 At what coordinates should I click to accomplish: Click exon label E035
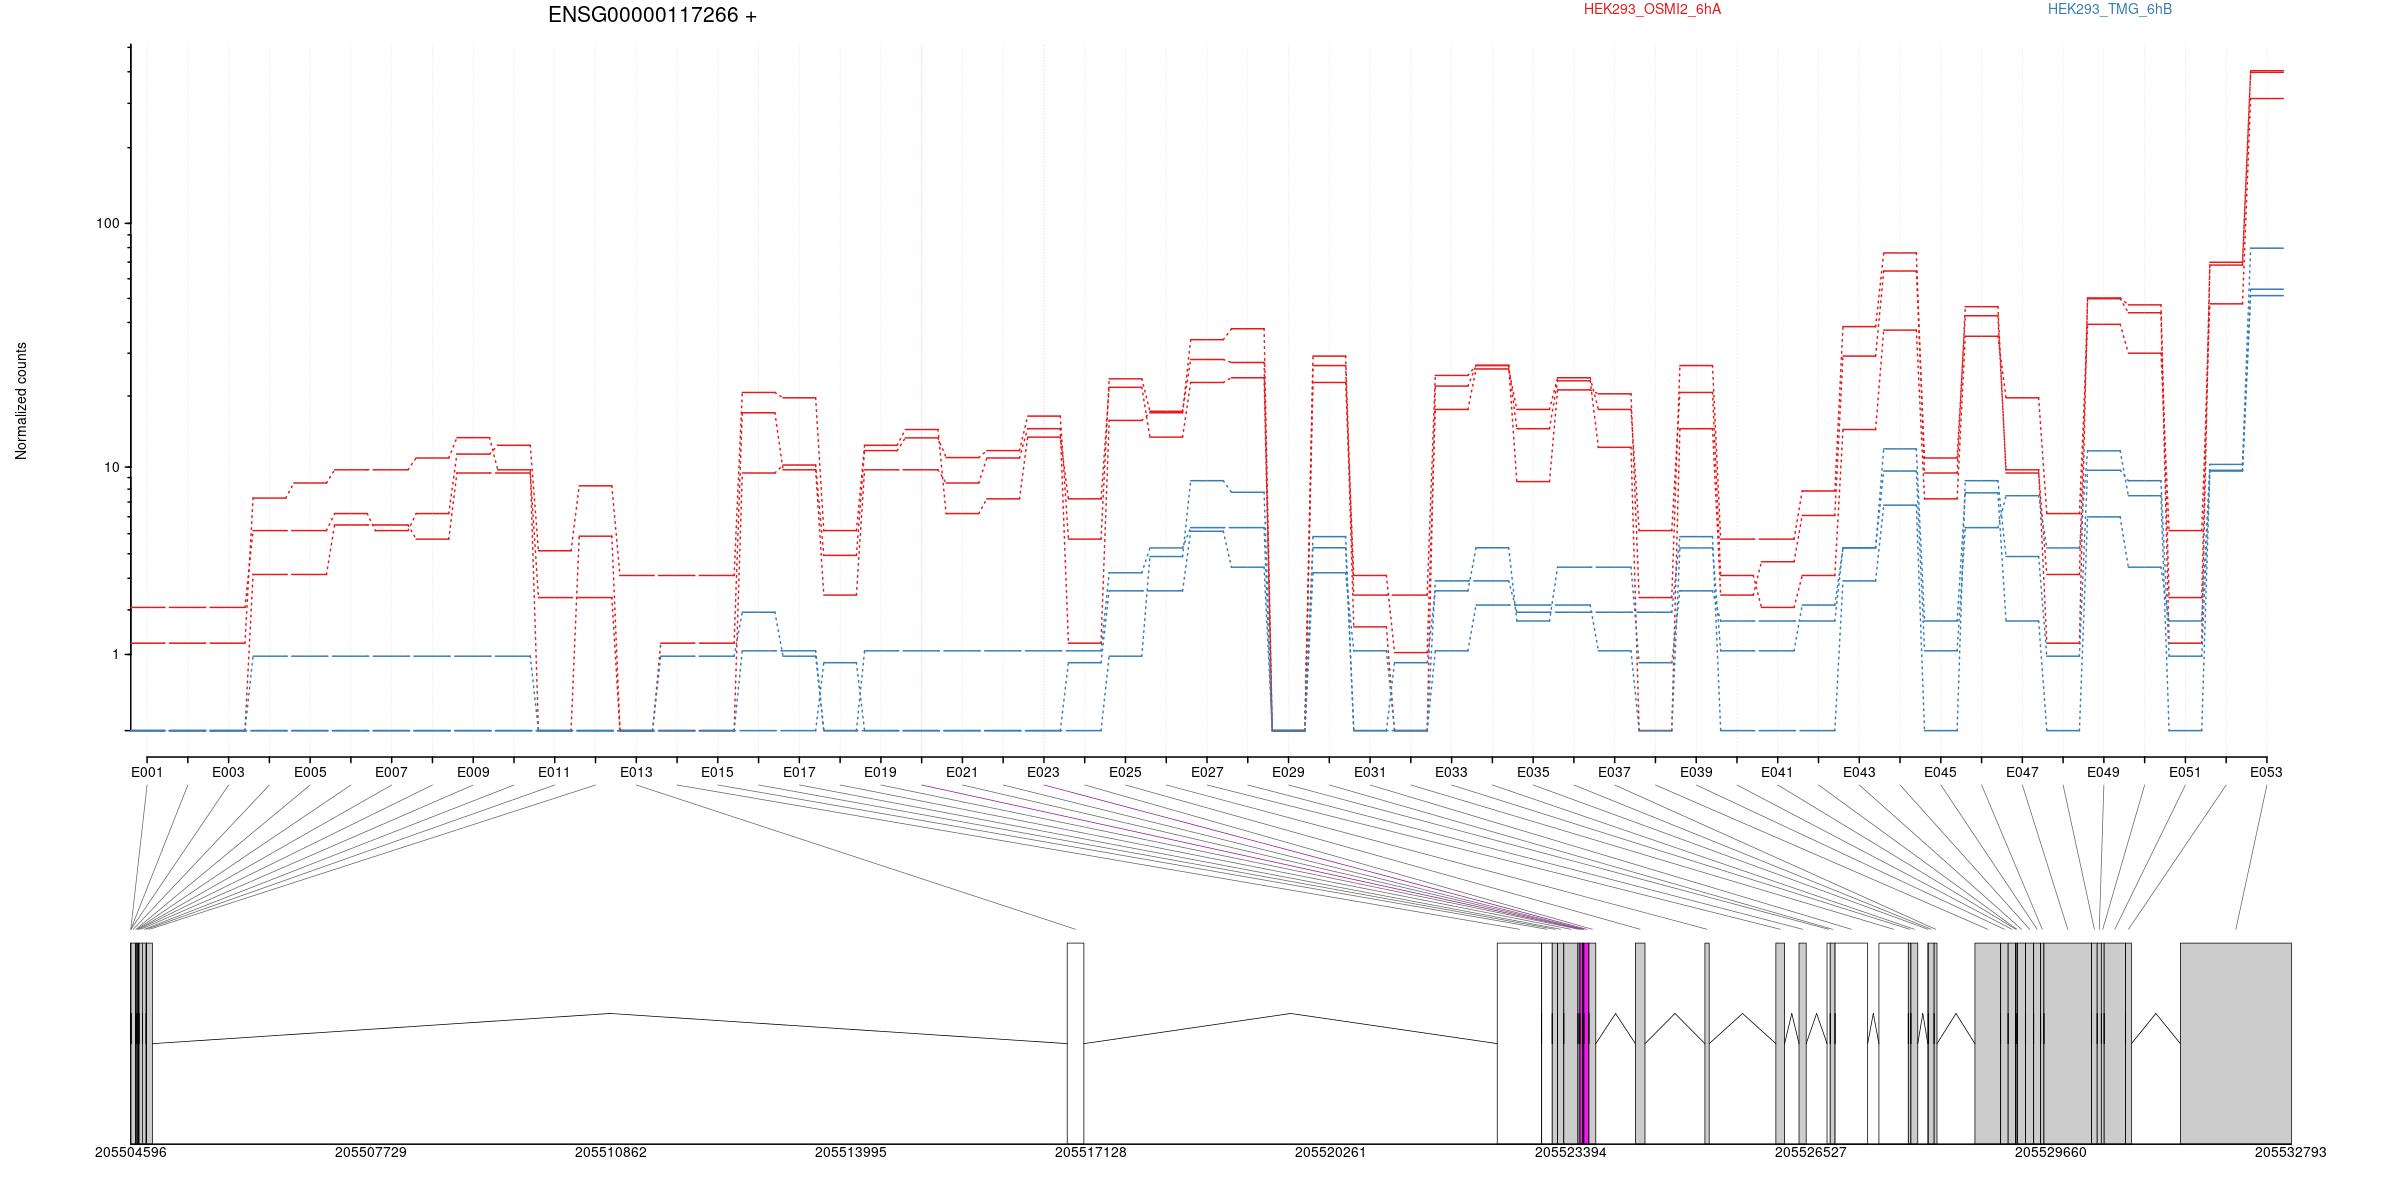(x=1533, y=773)
